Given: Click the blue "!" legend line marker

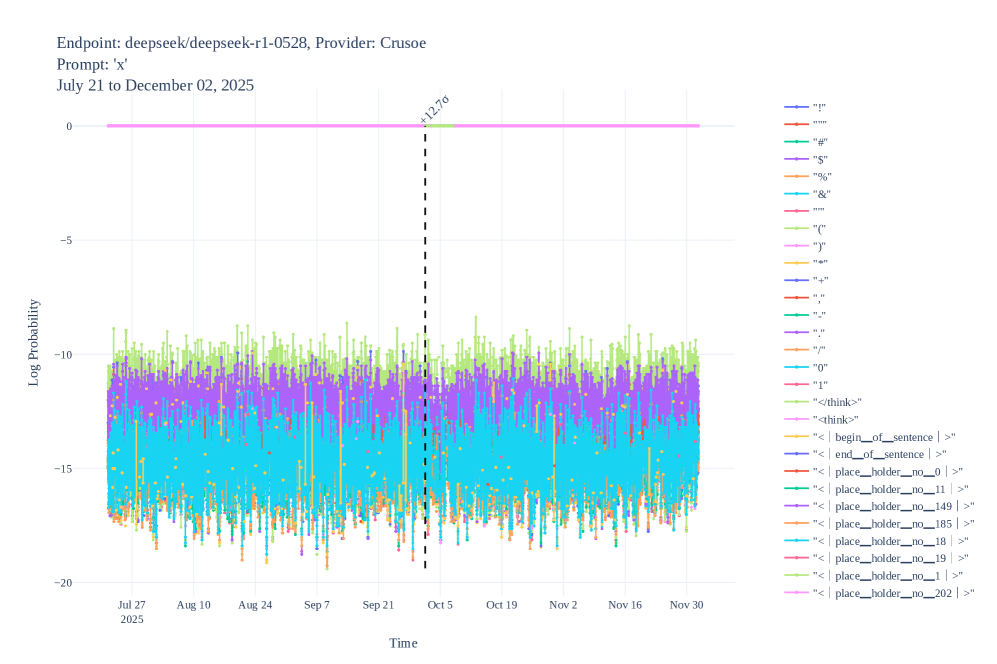Looking at the screenshot, I should tap(796, 107).
